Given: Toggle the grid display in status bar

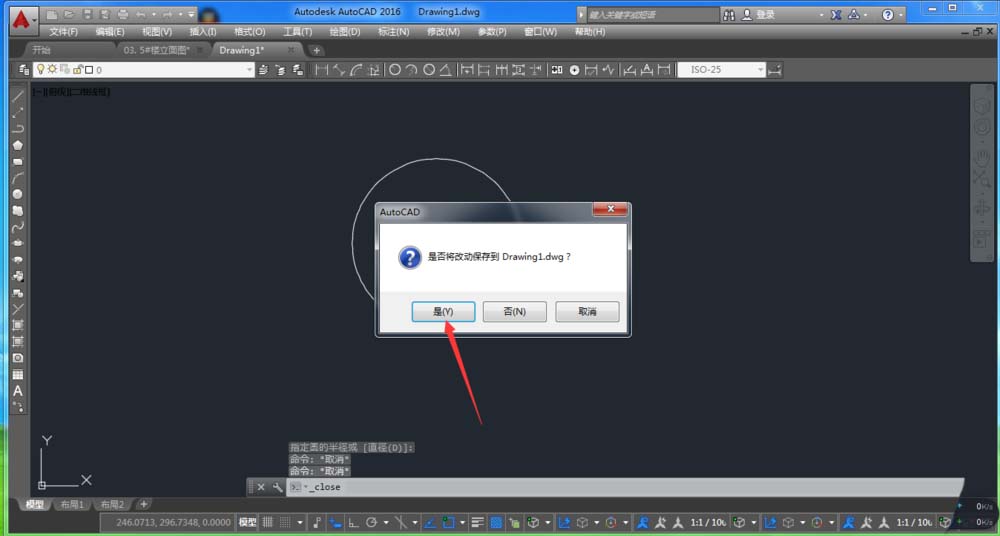Looking at the screenshot, I should click(268, 523).
